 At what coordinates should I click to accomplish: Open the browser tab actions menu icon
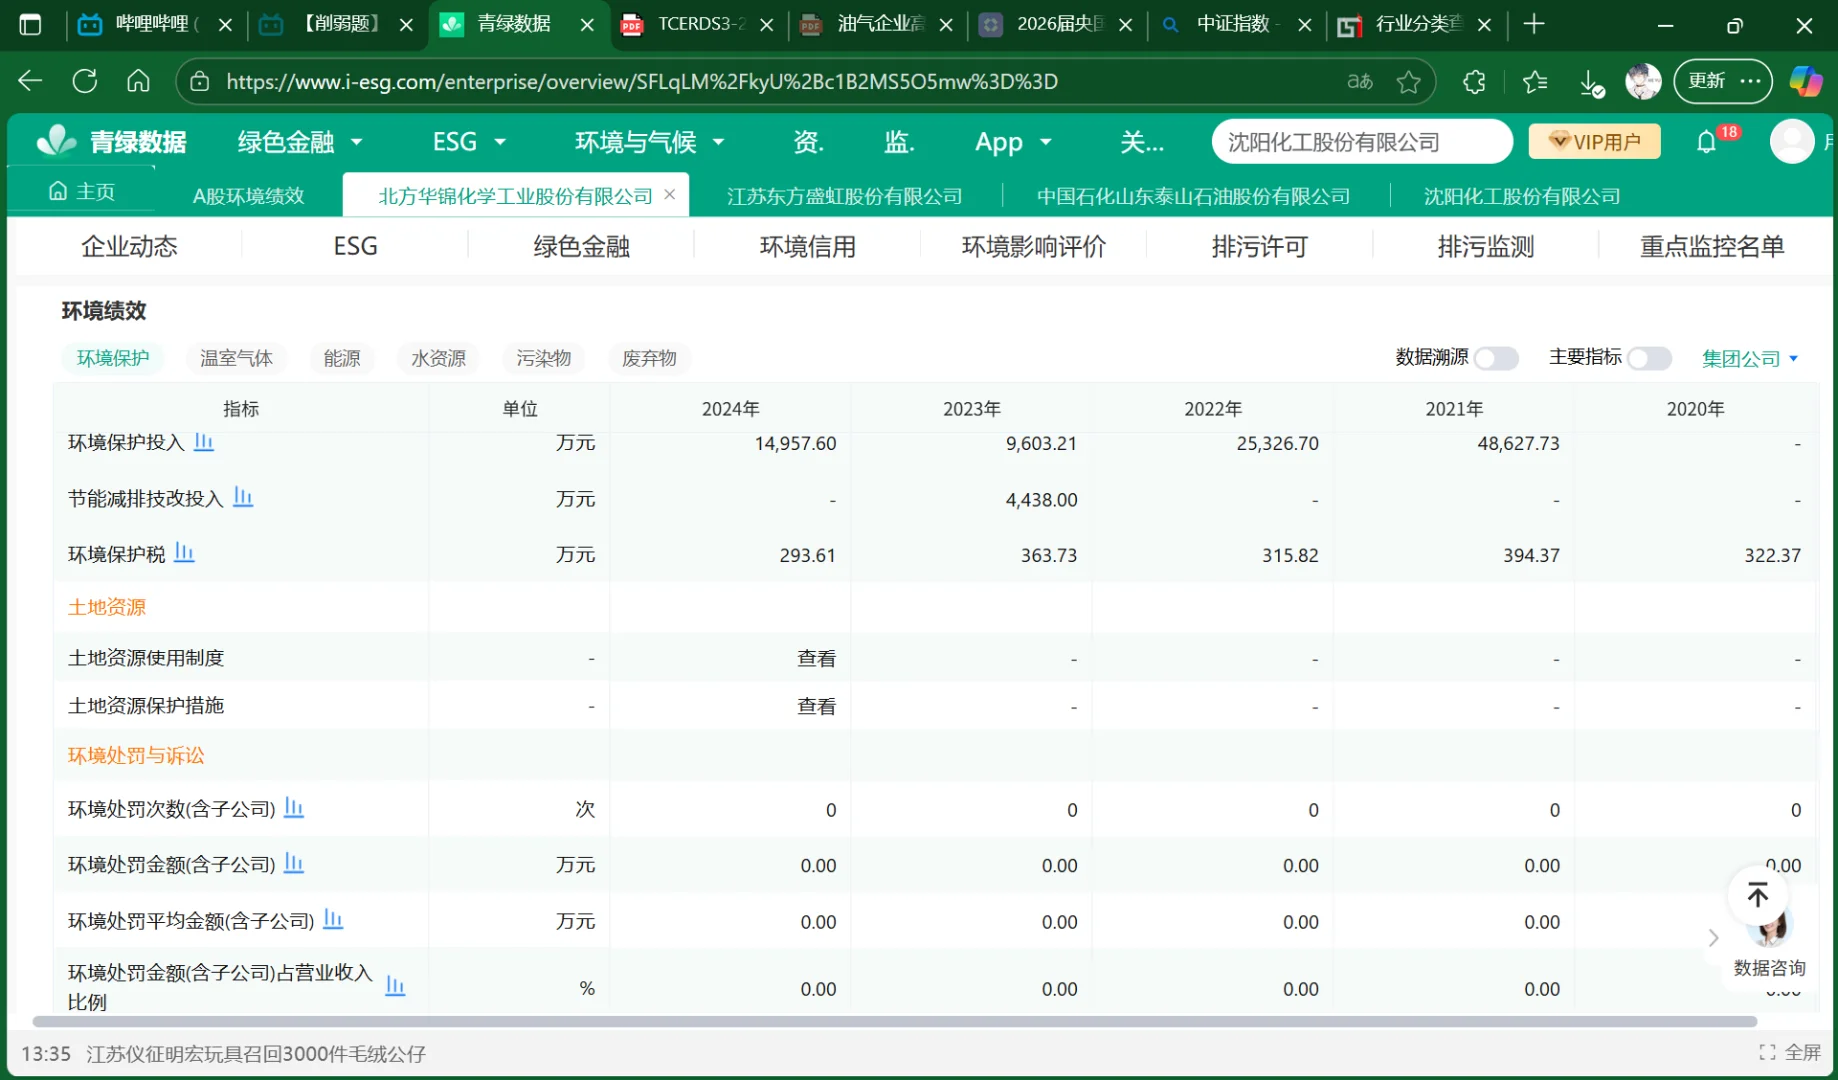point(30,25)
